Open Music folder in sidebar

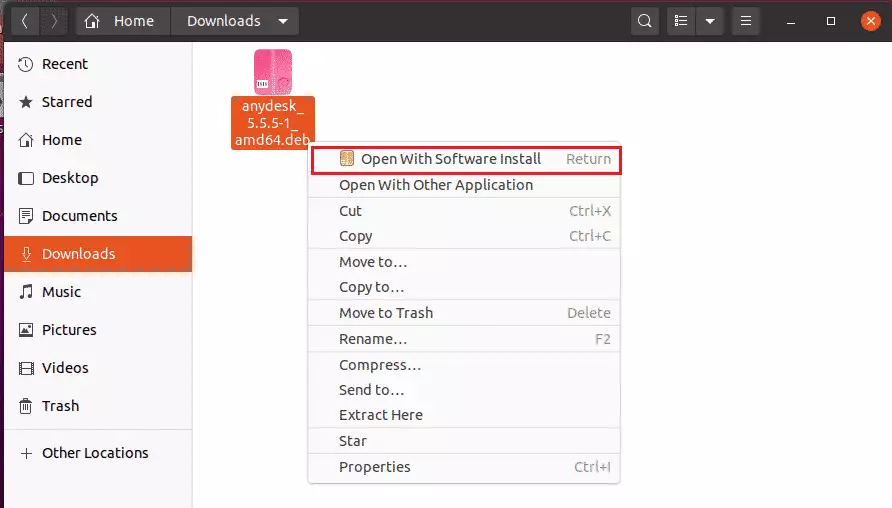coord(98,292)
